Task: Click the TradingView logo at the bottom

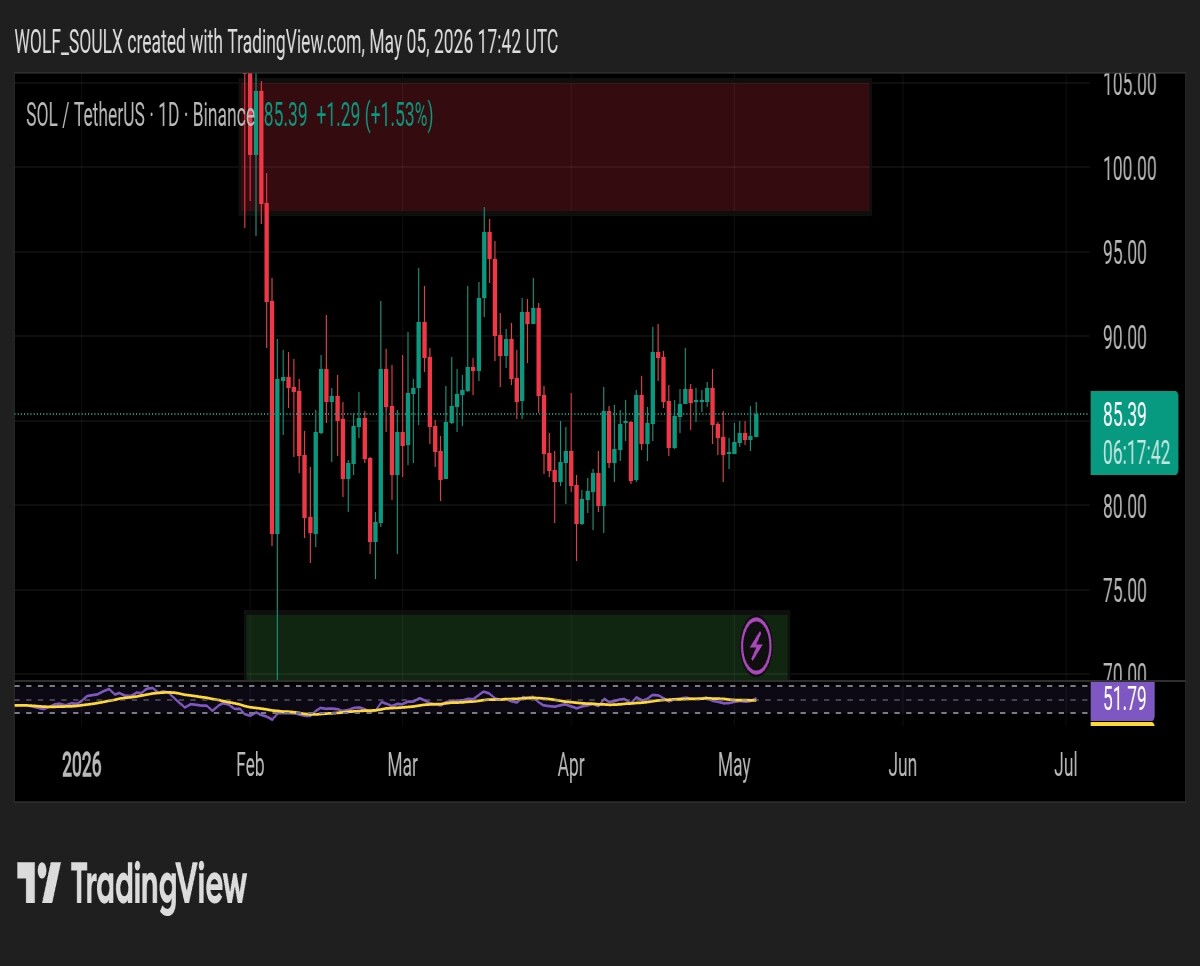Action: (x=132, y=884)
